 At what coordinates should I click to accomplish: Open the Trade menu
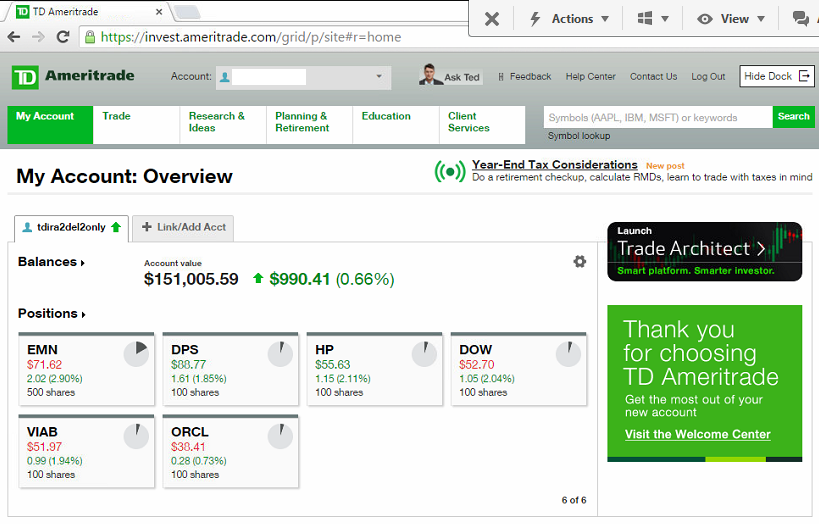point(136,124)
